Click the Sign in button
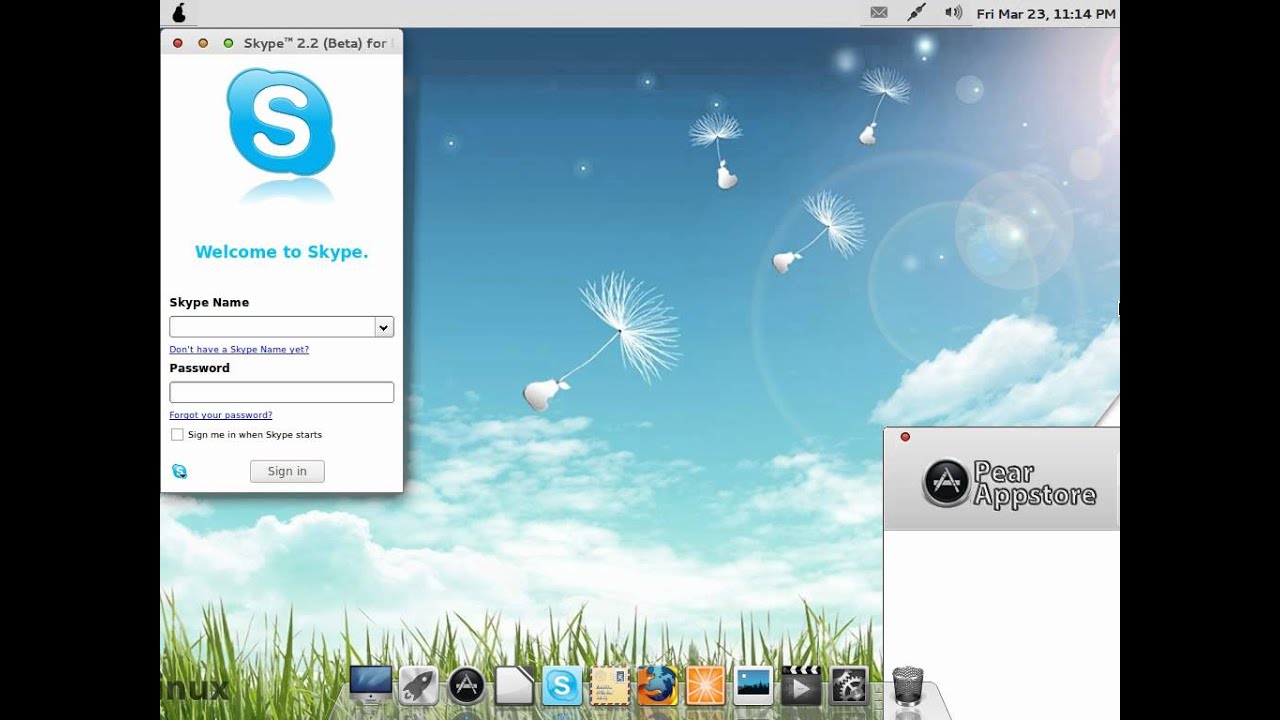This screenshot has width=1280, height=720. click(287, 471)
